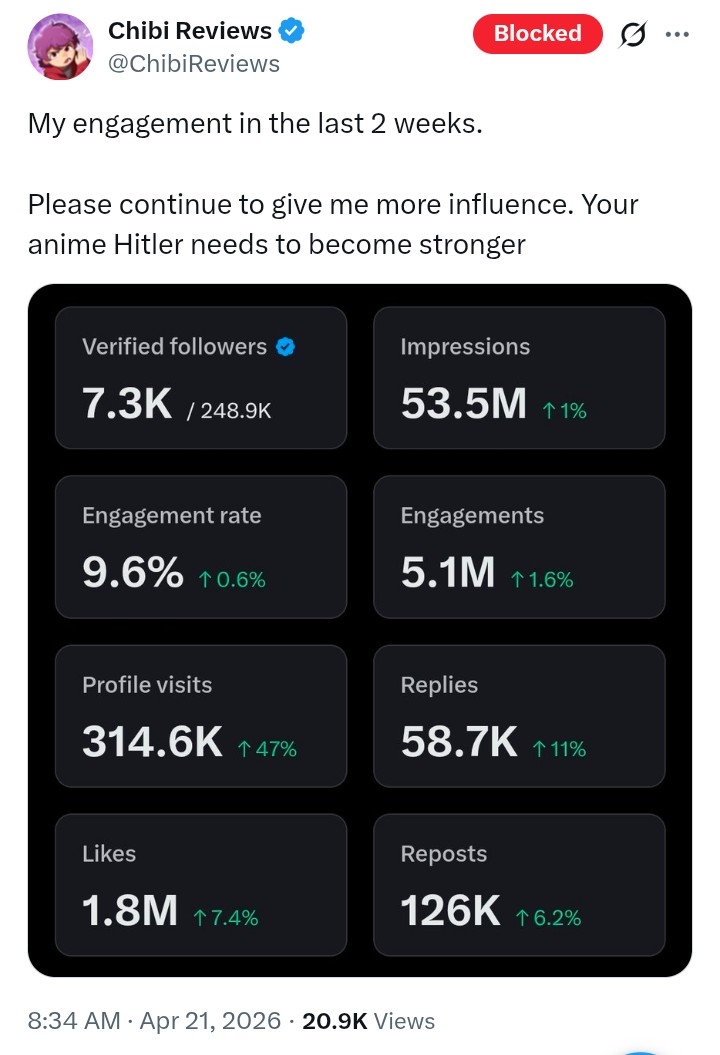The width and height of the screenshot is (720, 1055).
Task: Click the verified badge in Verified followers card
Action: [x=286, y=347]
